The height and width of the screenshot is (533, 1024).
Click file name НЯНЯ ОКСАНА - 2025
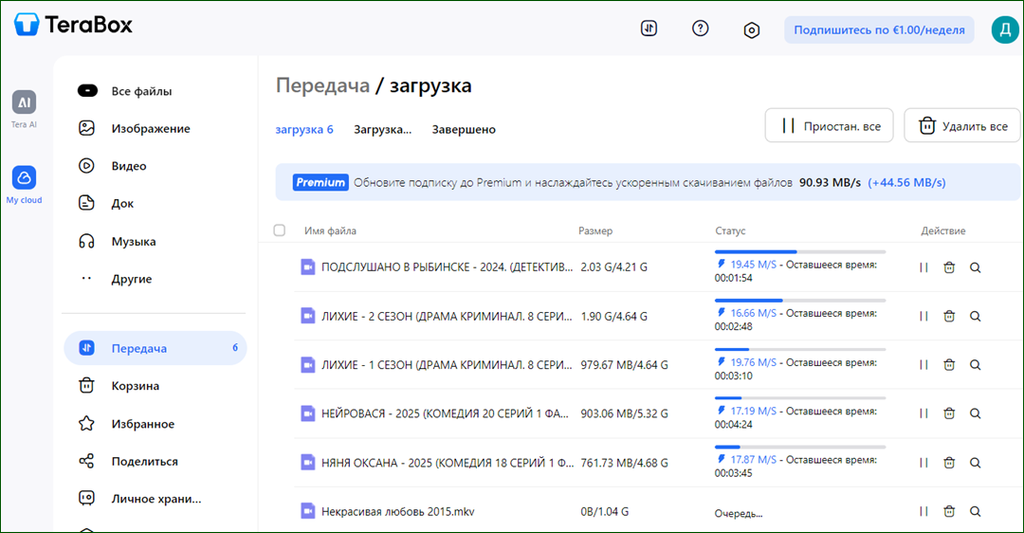447,462
